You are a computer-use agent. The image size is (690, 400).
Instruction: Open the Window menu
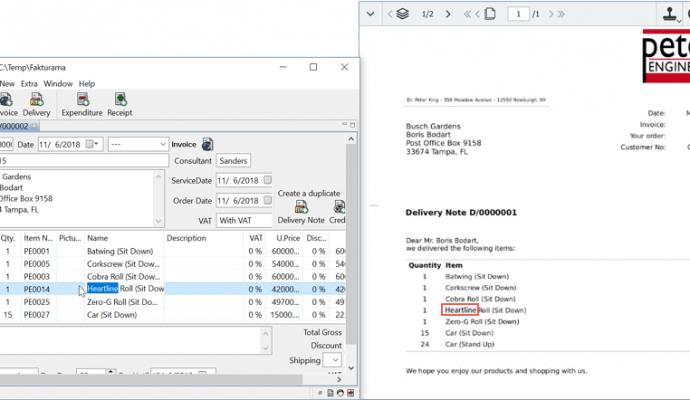click(57, 83)
